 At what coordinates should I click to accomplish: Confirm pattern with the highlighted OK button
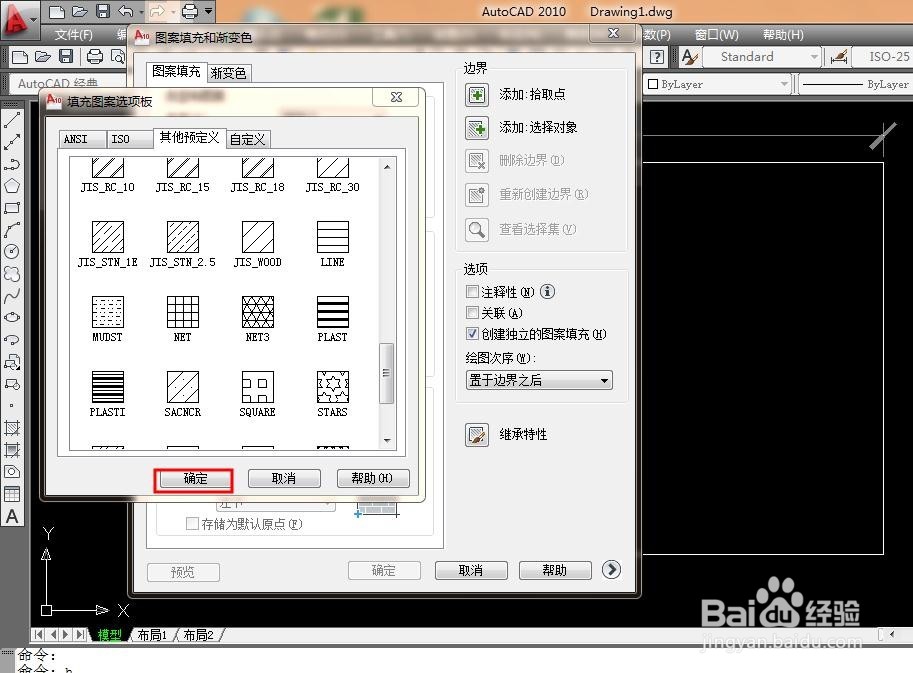[x=195, y=479]
